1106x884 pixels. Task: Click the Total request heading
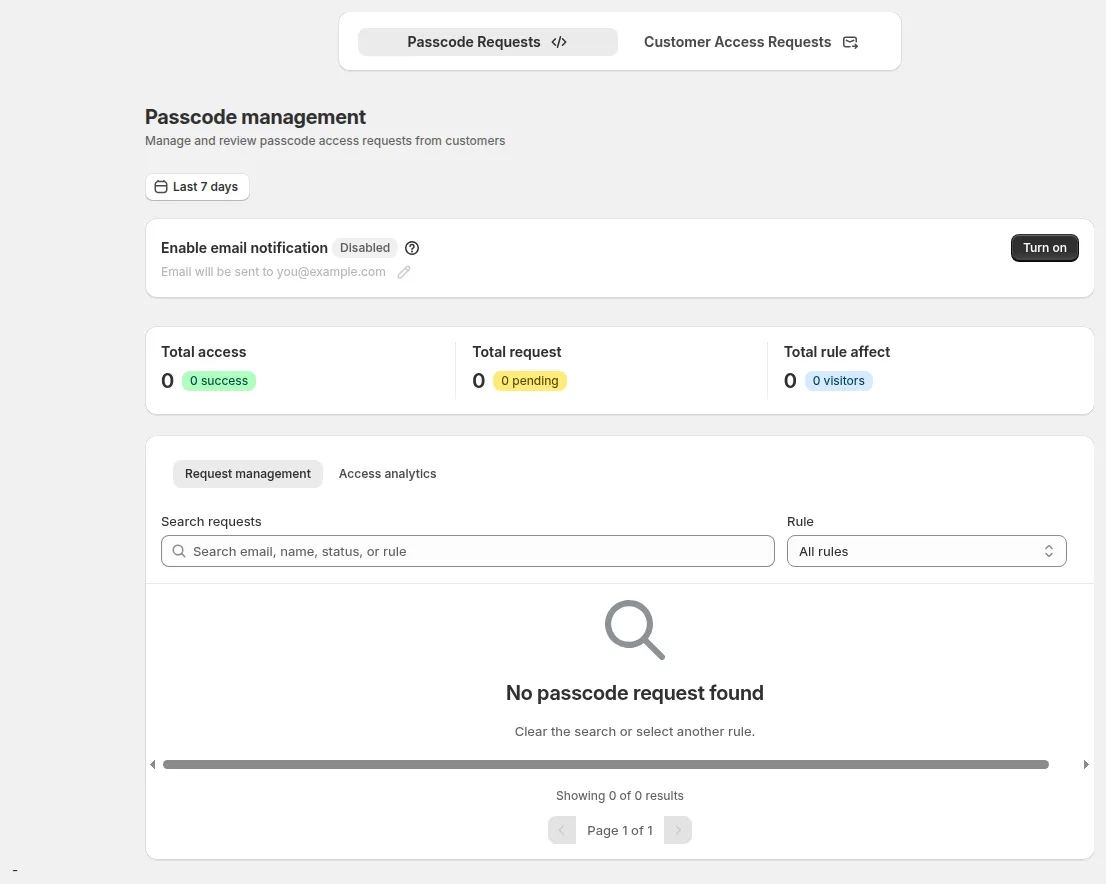coord(517,352)
